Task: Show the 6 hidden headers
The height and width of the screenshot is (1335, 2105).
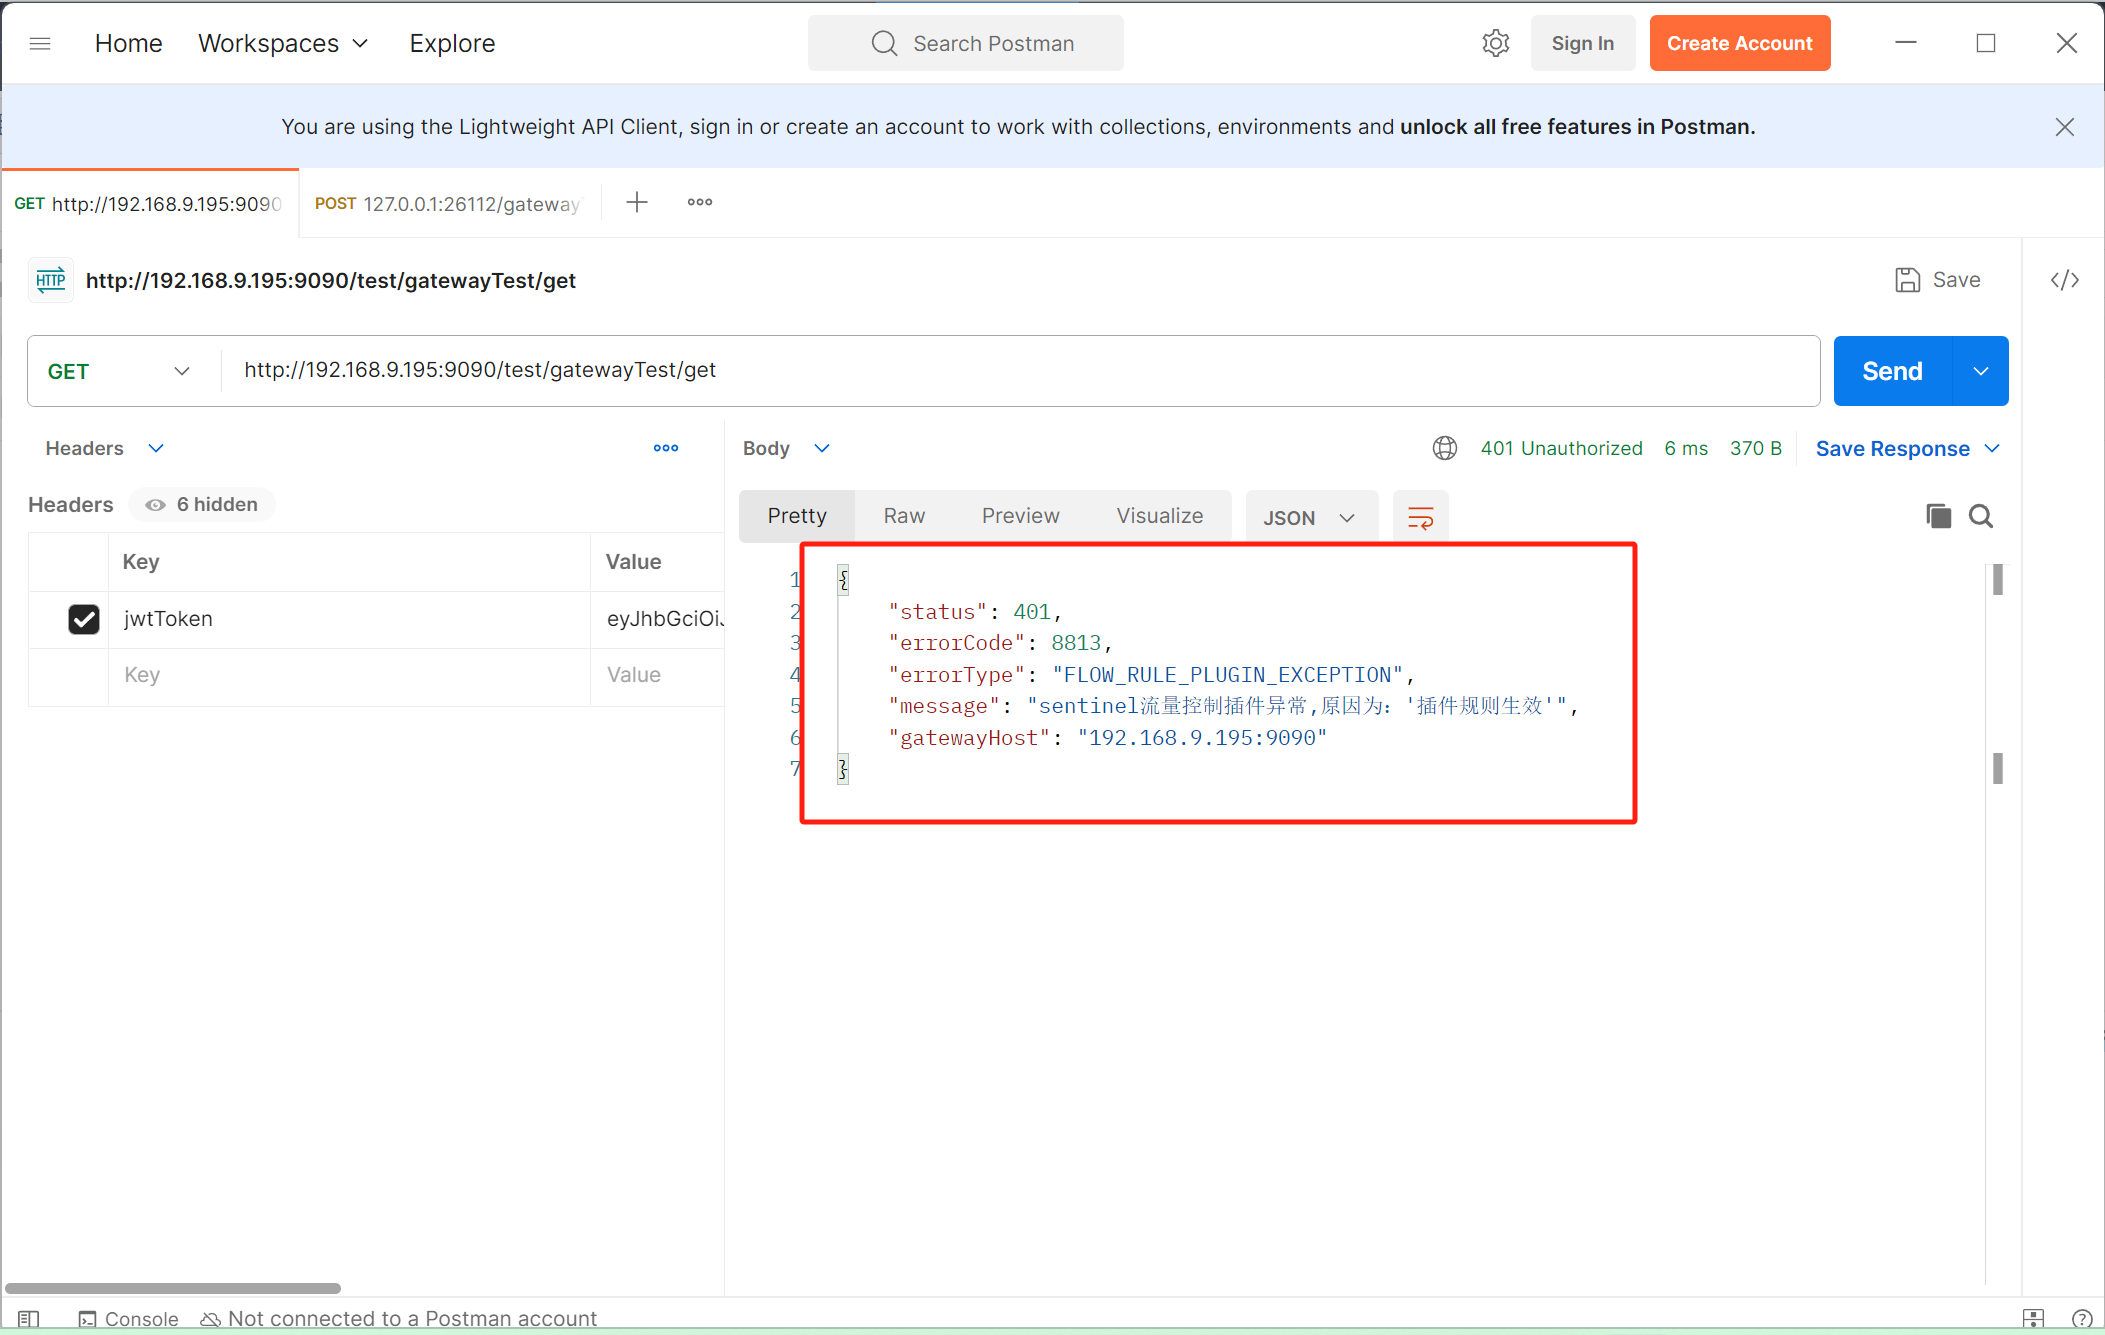Action: [x=202, y=505]
